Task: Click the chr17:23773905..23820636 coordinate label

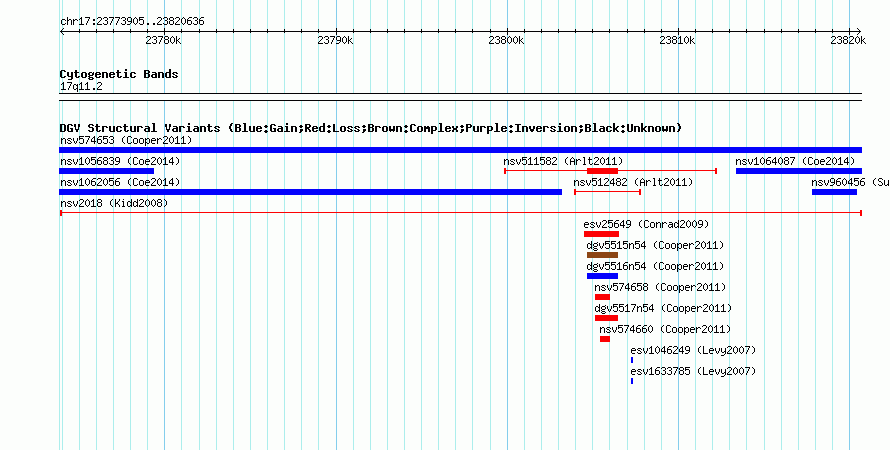Action: [132, 22]
